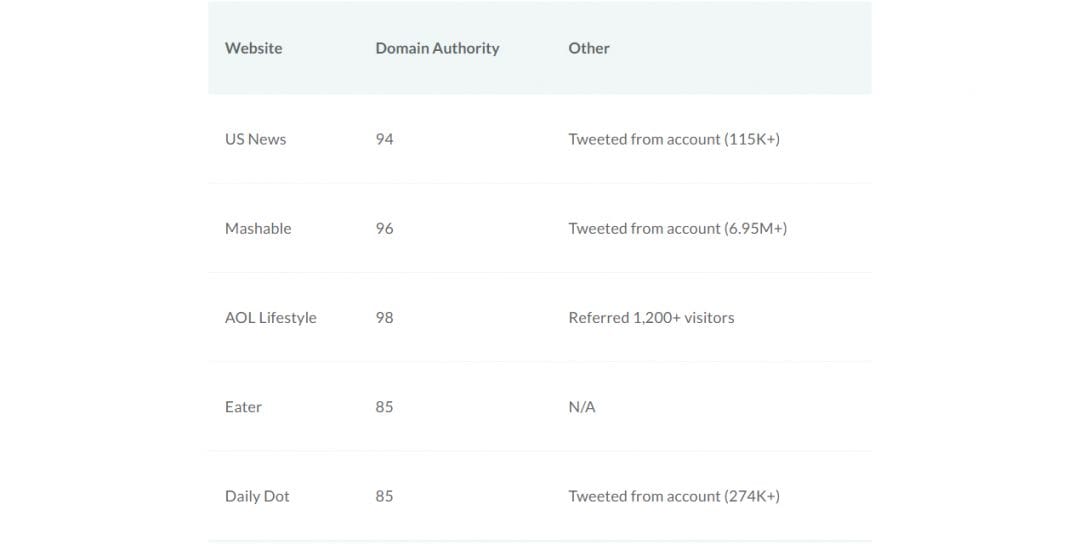Click US News domain authority 94

tap(384, 139)
